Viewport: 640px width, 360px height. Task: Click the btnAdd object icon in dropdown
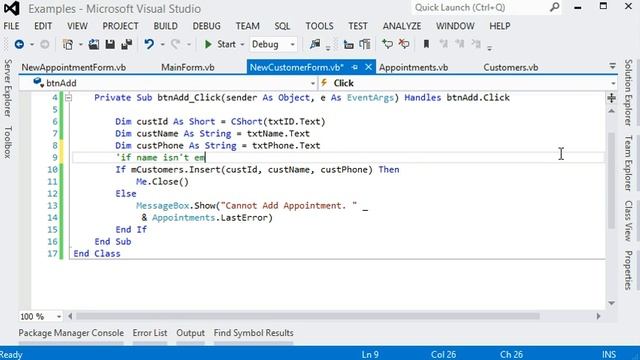click(38, 82)
